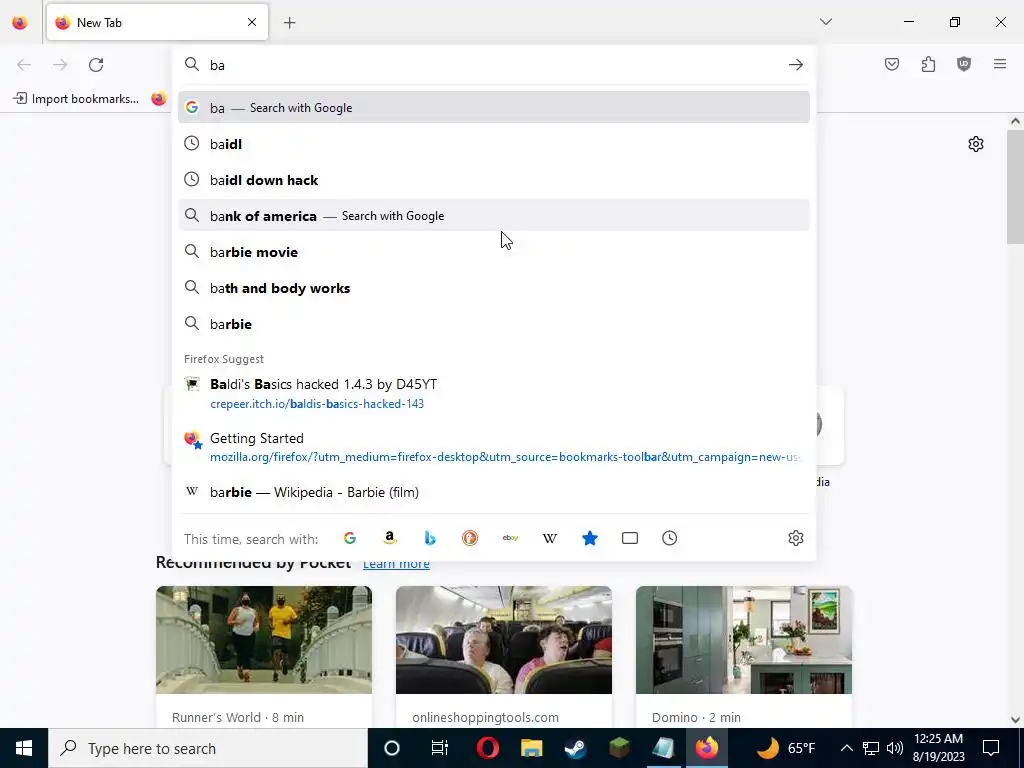Open Cortana circle on taskbar
Image resolution: width=1024 pixels, height=768 pixels.
tap(392, 748)
